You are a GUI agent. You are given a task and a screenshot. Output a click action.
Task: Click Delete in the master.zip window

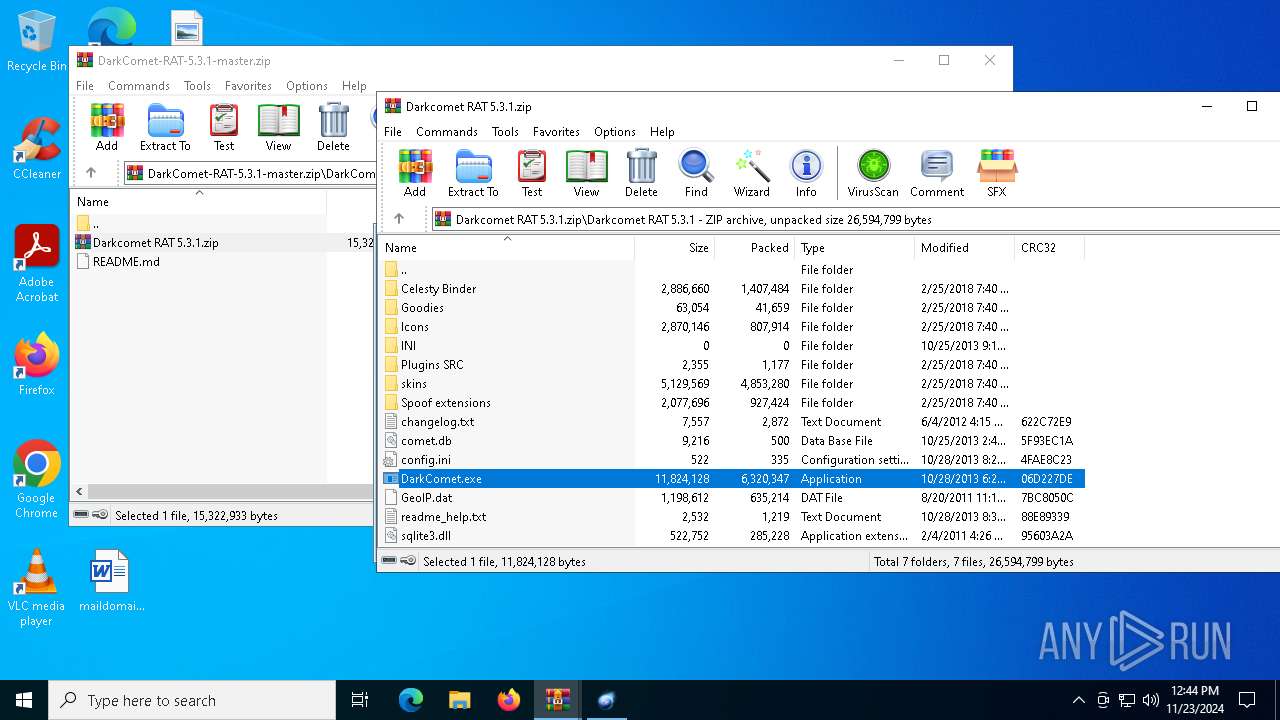tap(333, 127)
